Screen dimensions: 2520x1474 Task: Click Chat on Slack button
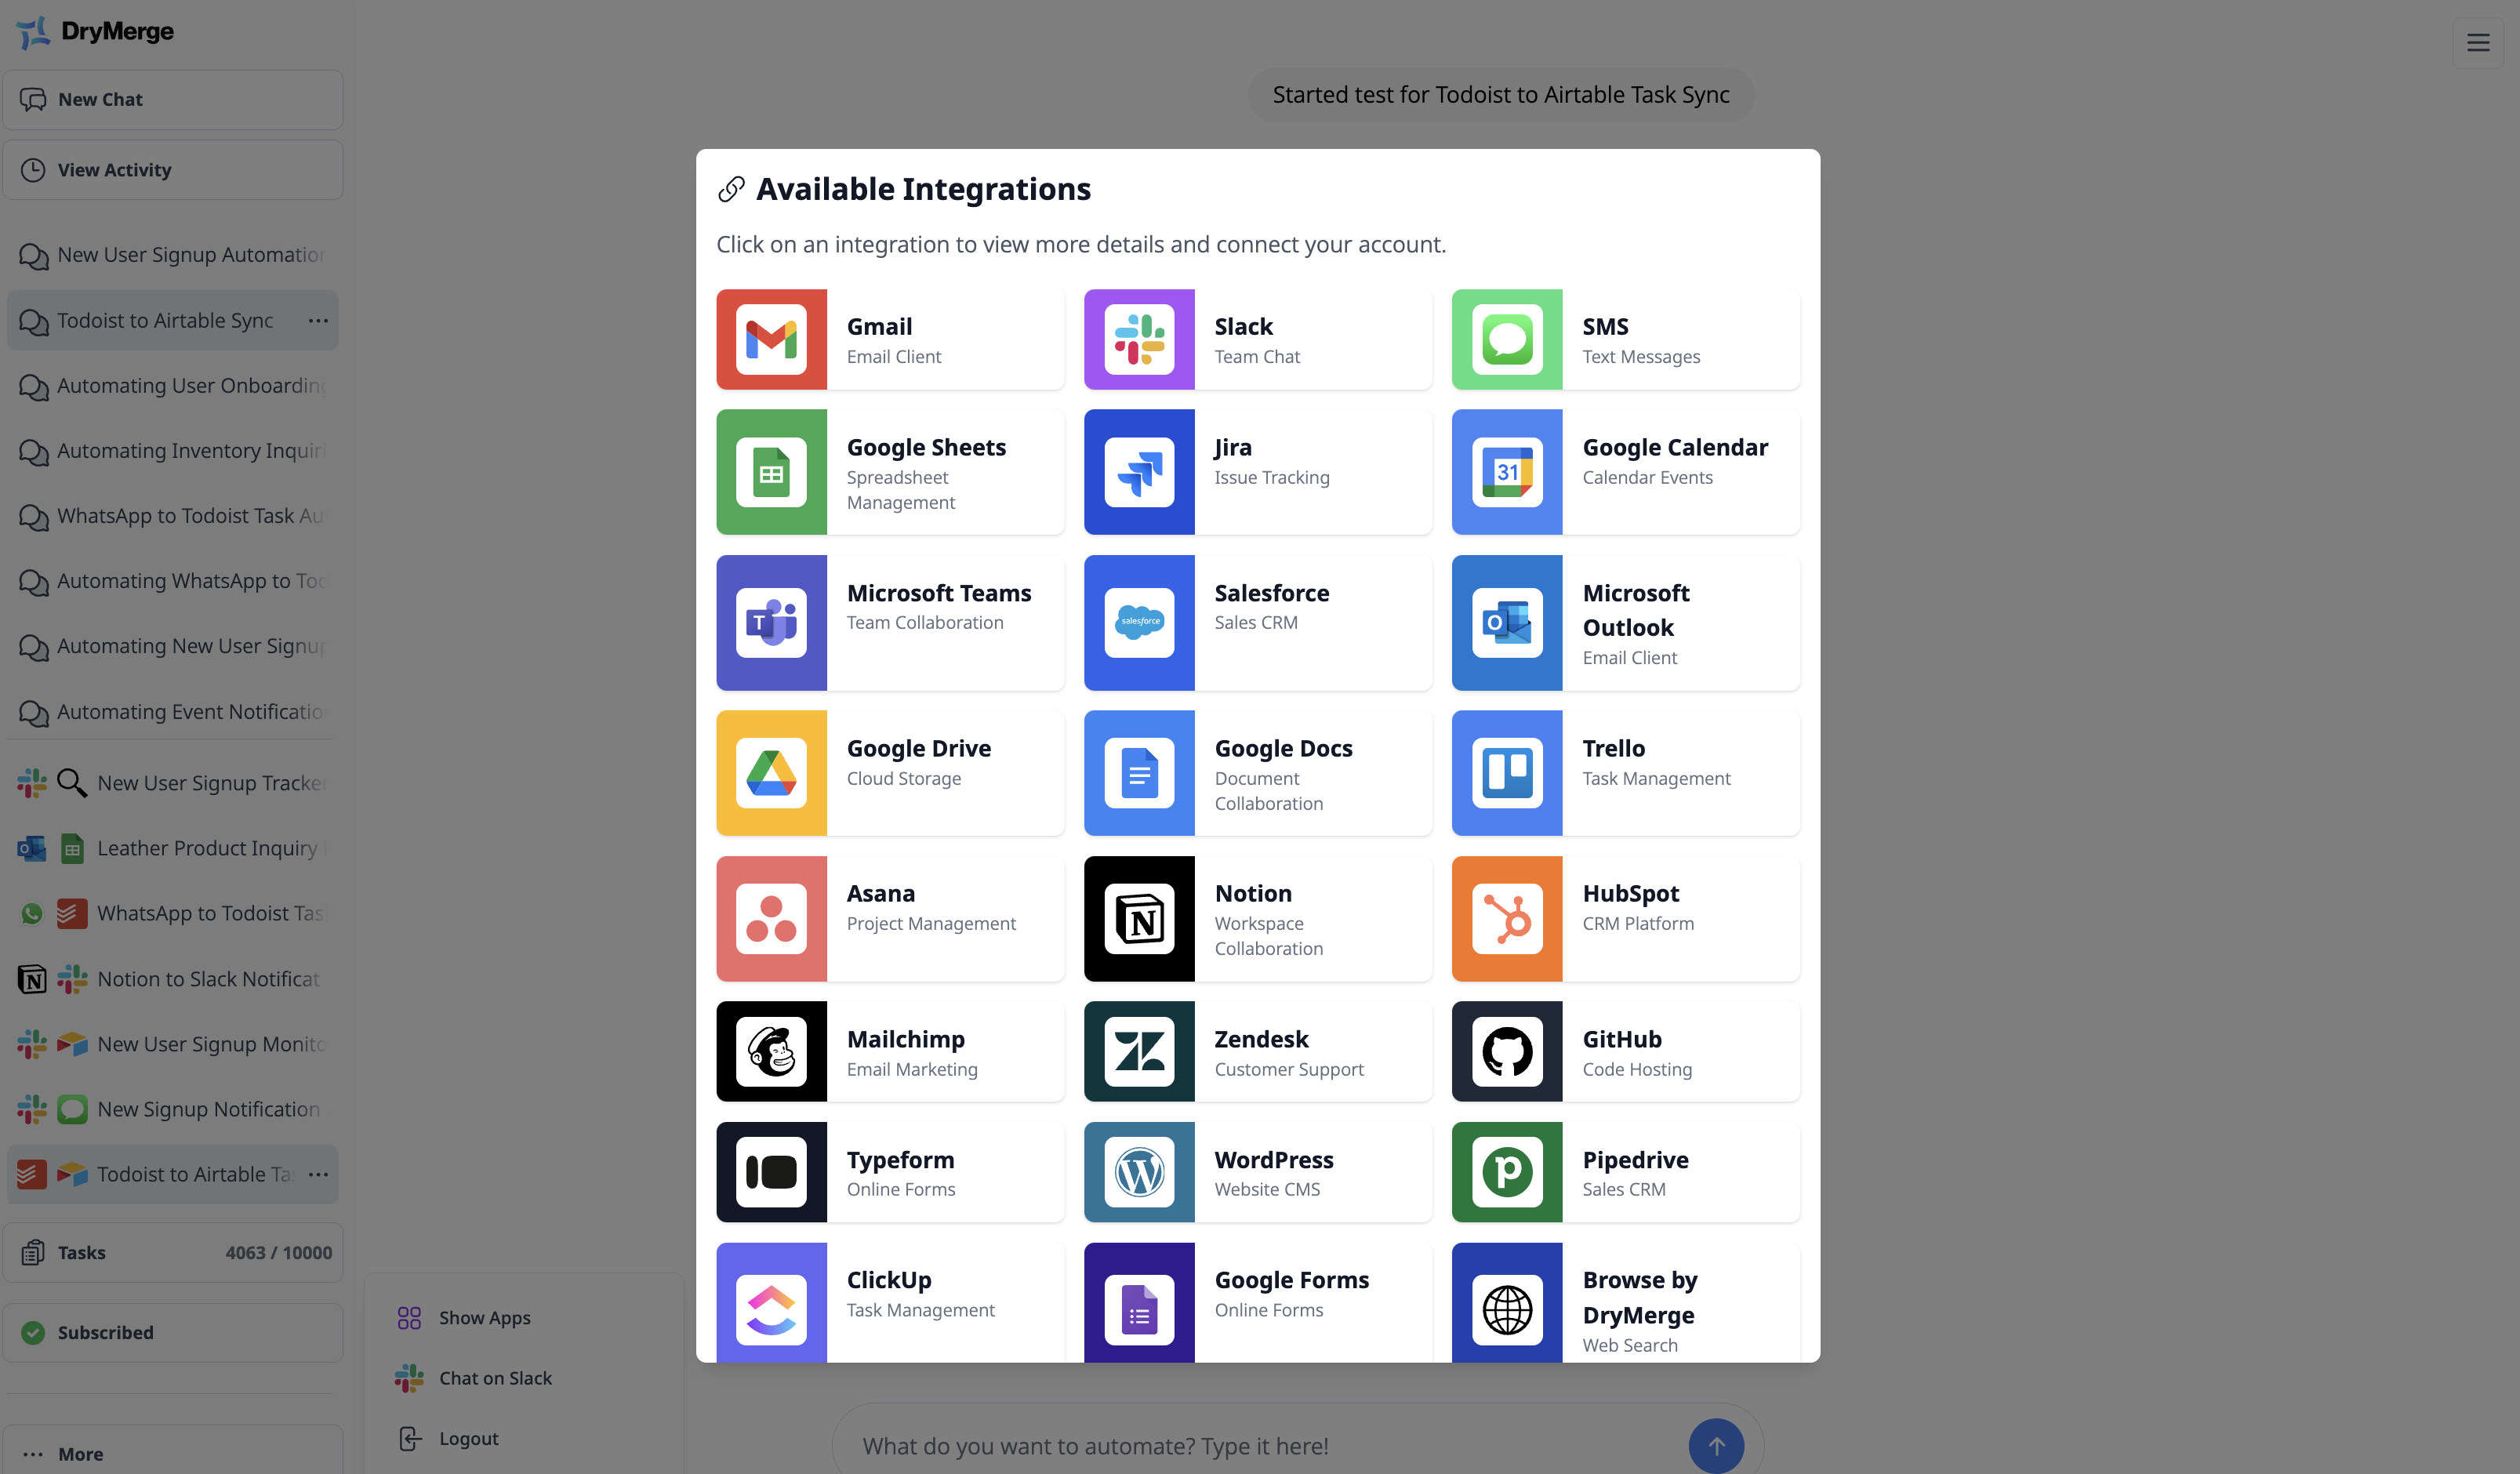coord(495,1378)
